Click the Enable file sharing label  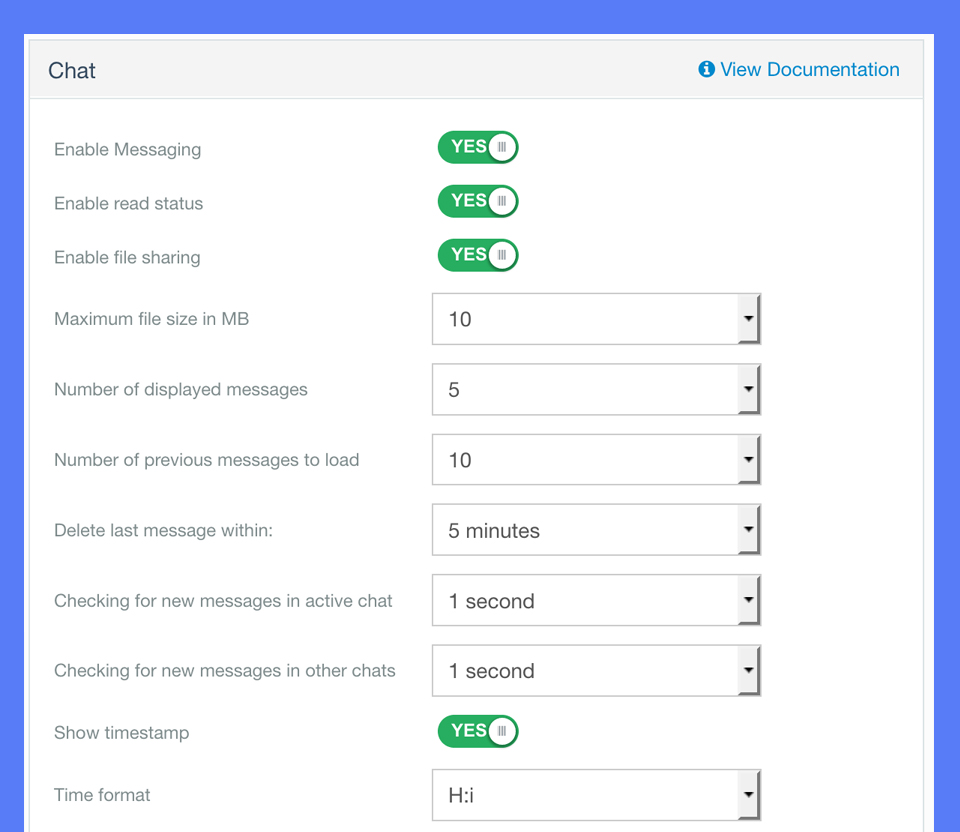click(x=127, y=257)
